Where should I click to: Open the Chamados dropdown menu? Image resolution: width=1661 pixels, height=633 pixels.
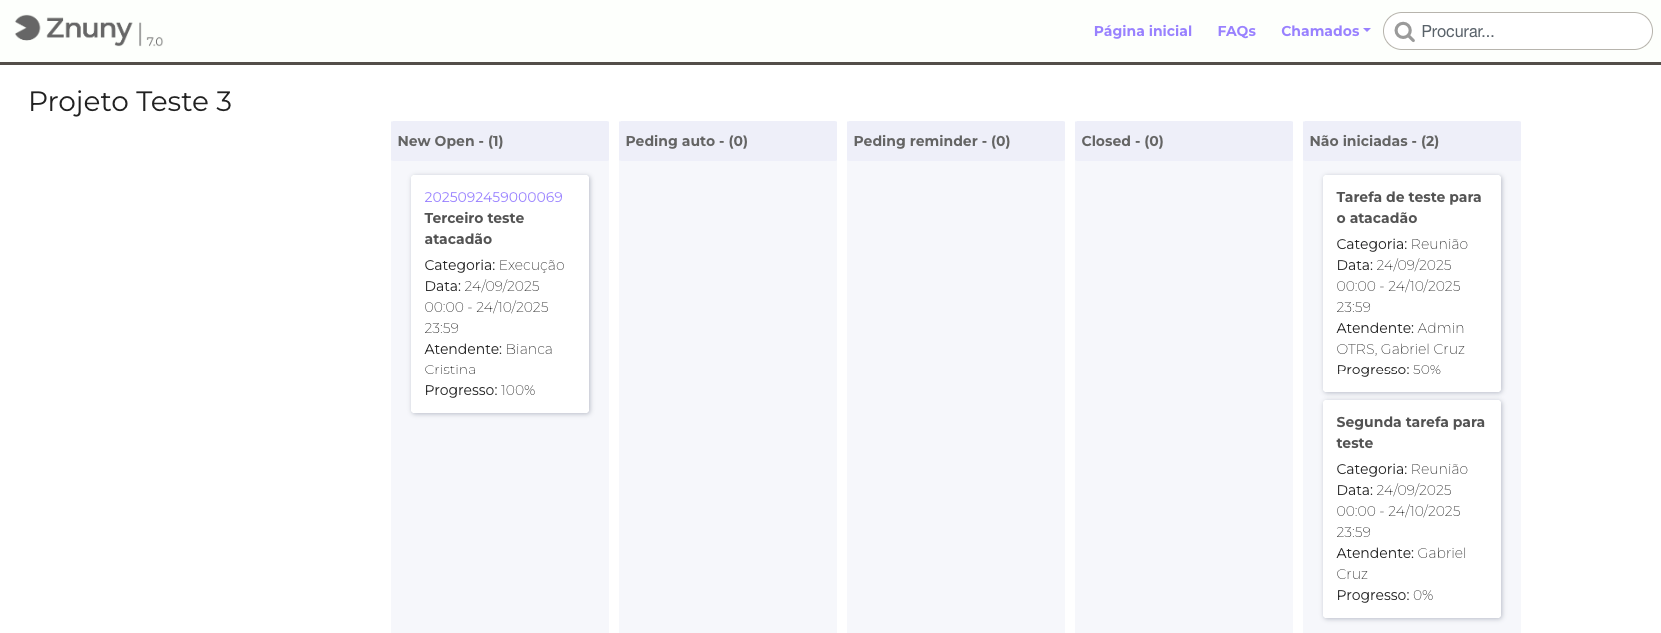coord(1326,31)
